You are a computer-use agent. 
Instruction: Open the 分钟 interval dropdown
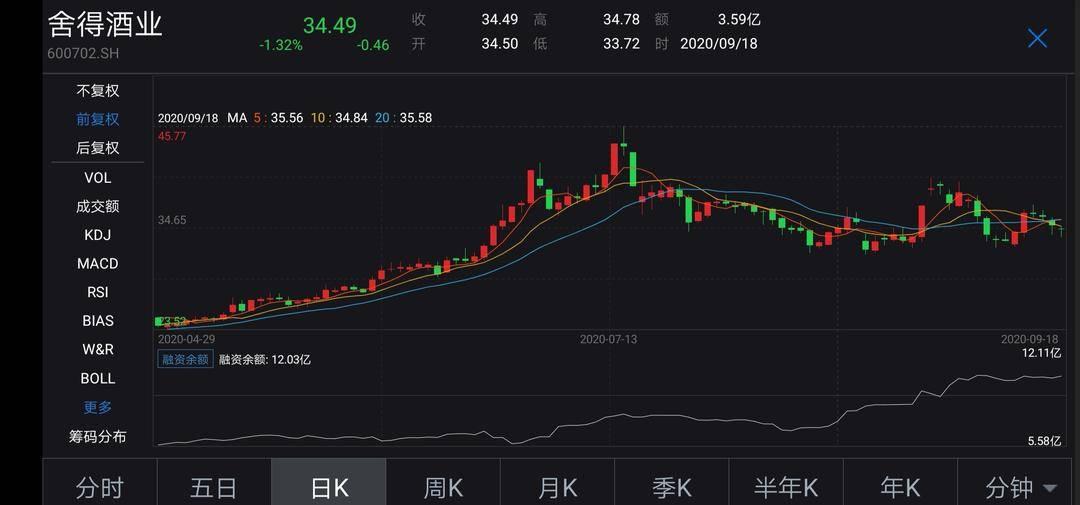point(1020,487)
